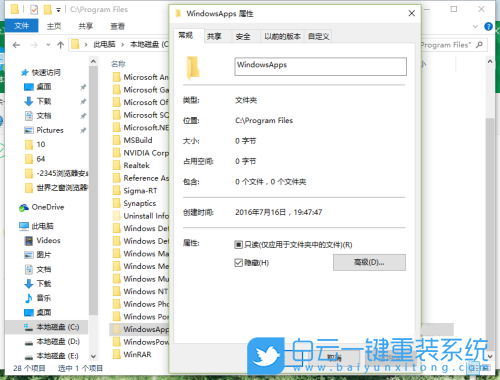Screen dimensions: 500x380
Task: Open the folder named 10
Action: pyautogui.click(x=41, y=144)
